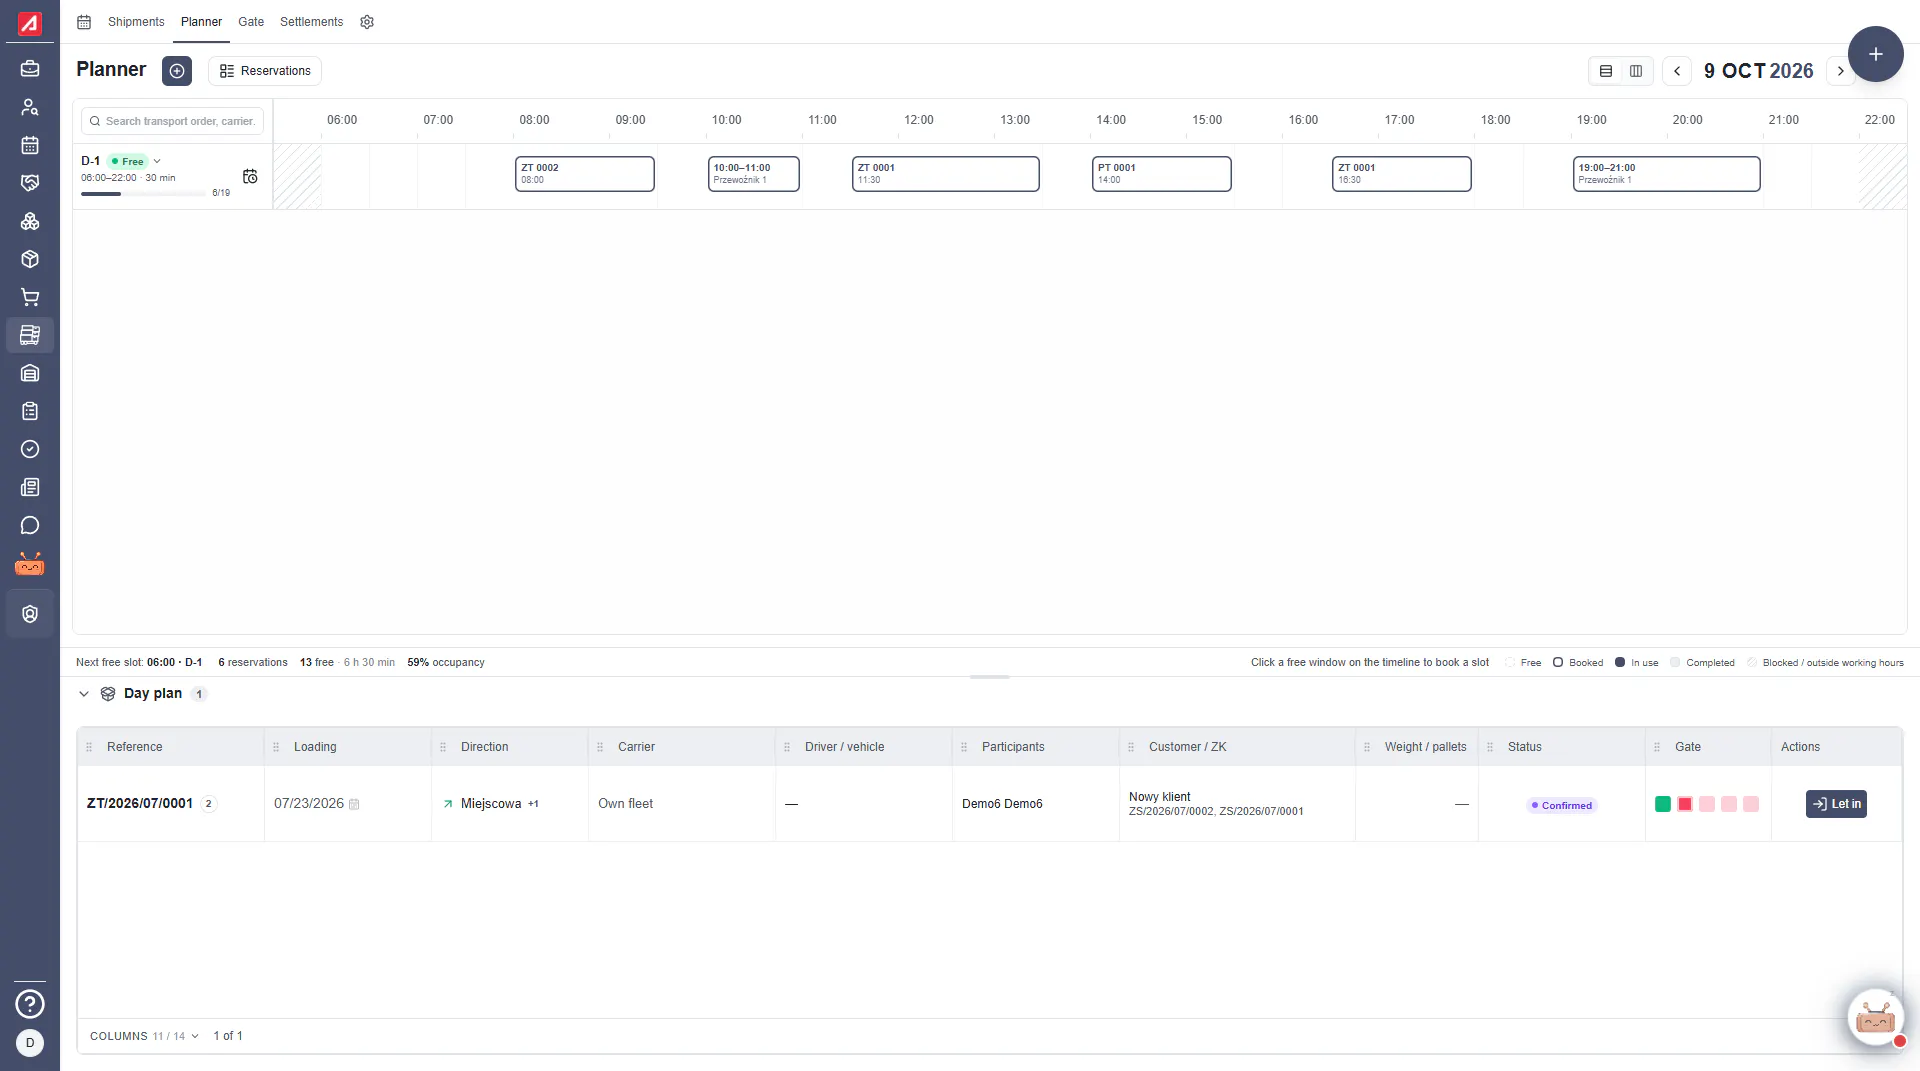
Task: Click the green gate status swatch
Action: pyautogui.click(x=1663, y=804)
